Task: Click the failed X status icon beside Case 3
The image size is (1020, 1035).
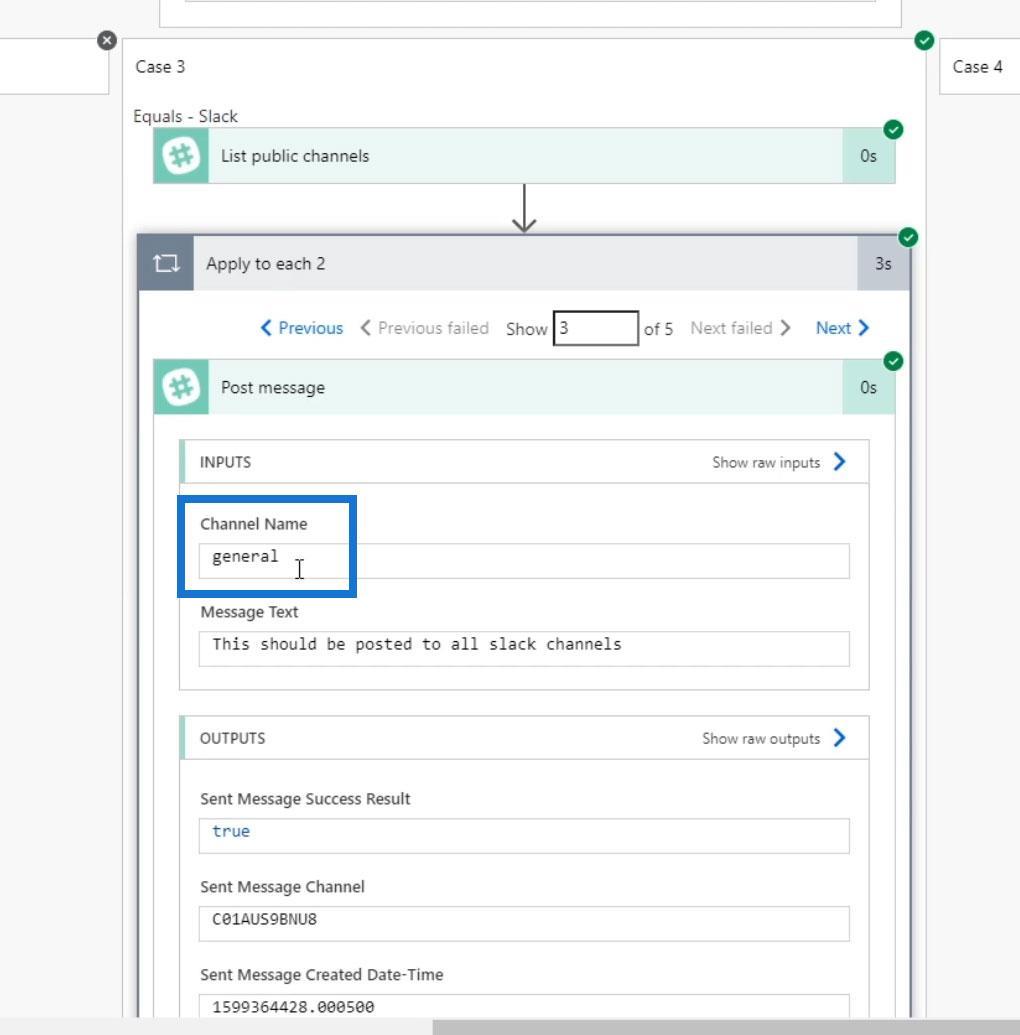Action: [107, 40]
